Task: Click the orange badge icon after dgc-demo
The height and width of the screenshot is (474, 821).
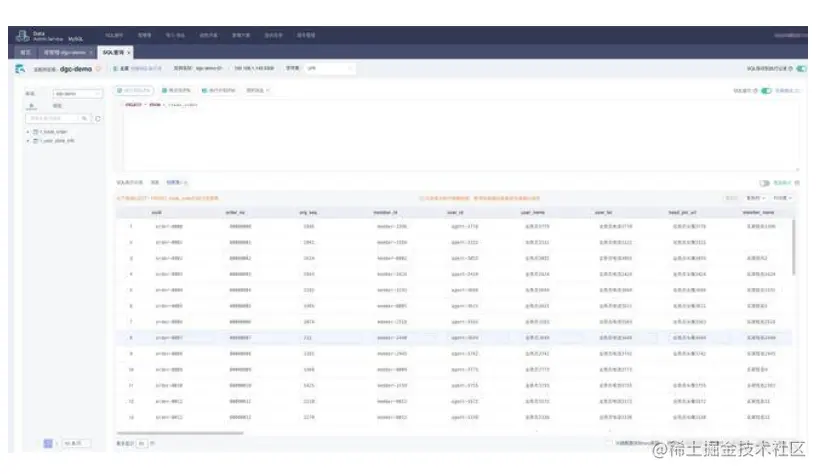Action: pyautogui.click(x=97, y=69)
